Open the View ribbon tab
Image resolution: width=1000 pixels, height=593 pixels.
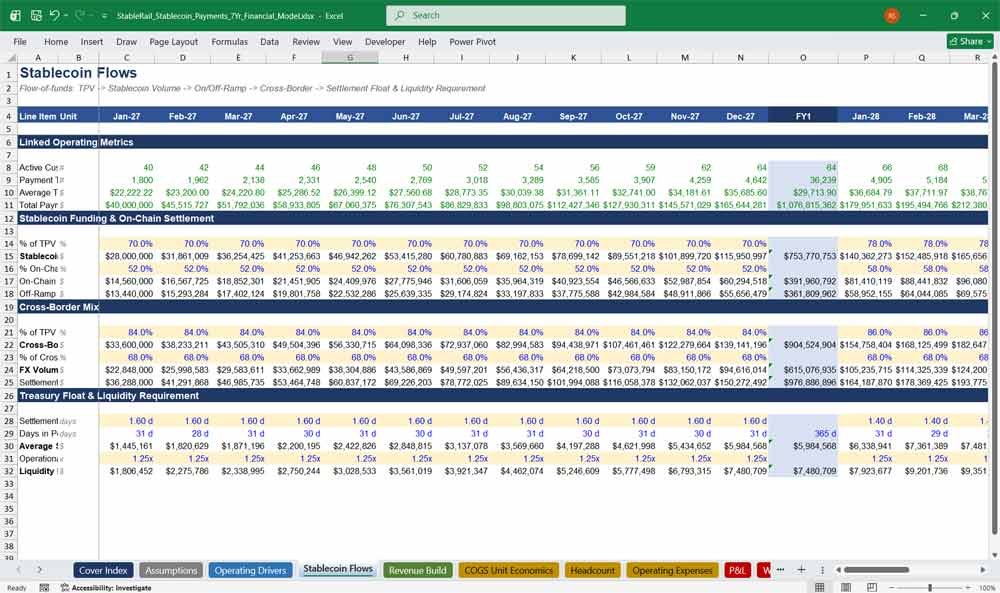342,41
